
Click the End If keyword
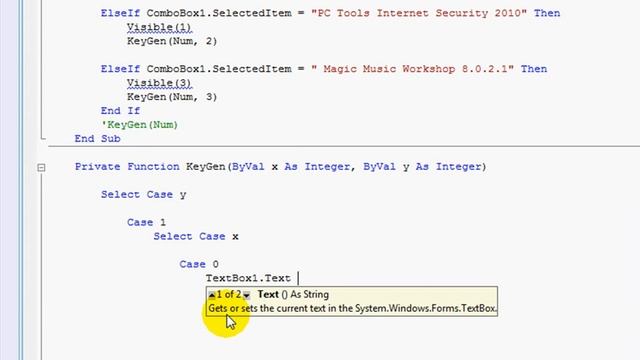click(120, 111)
